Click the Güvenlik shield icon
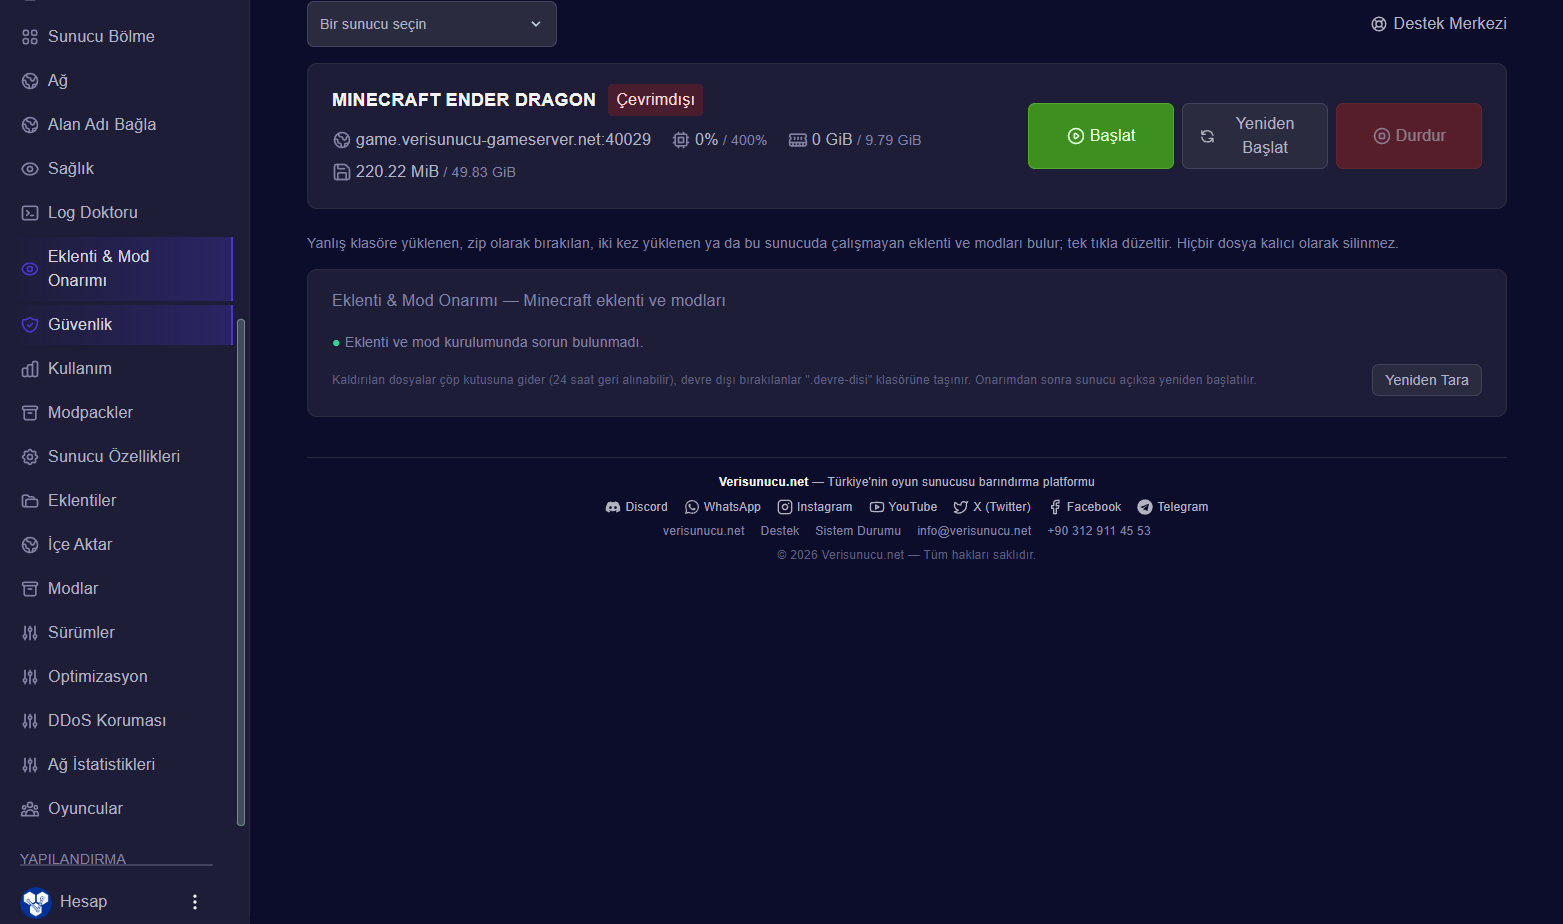 [30, 325]
